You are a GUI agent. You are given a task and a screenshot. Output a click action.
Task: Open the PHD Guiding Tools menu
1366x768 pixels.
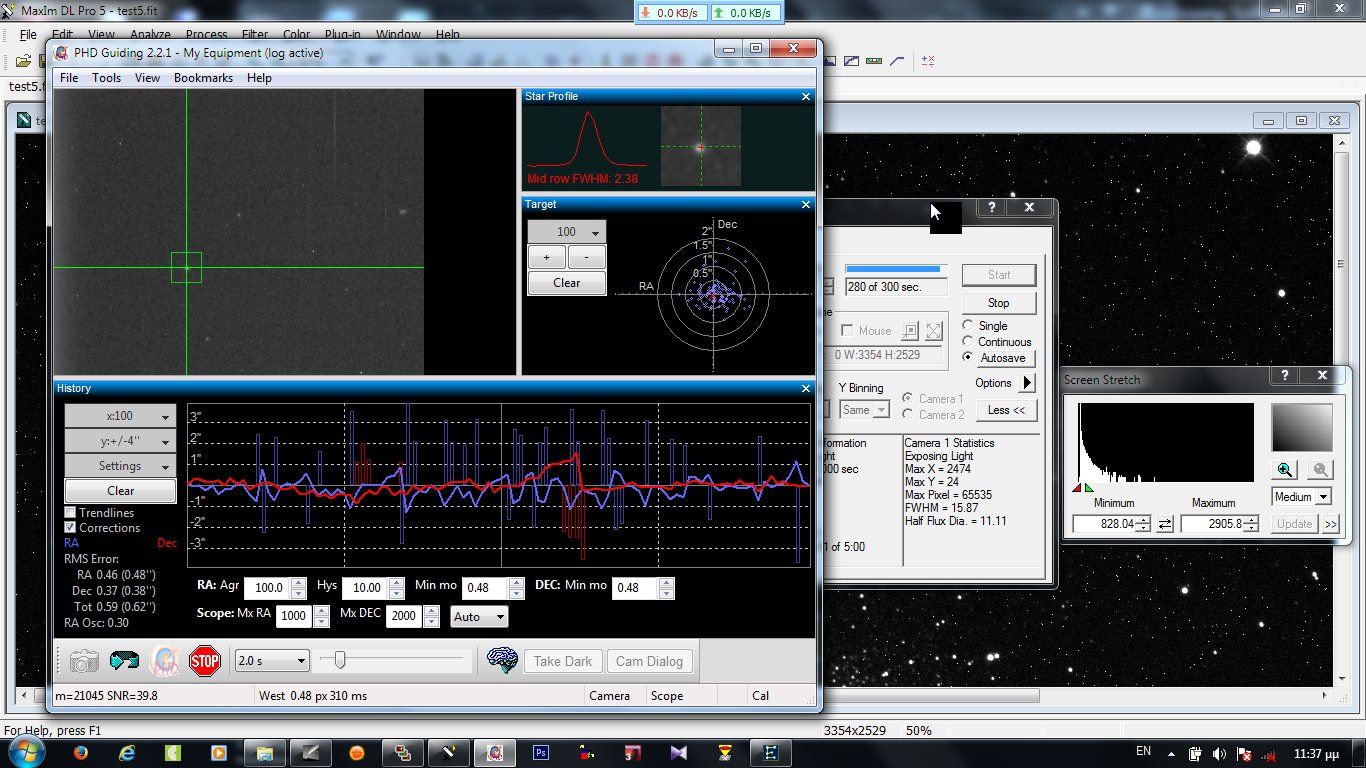click(106, 78)
